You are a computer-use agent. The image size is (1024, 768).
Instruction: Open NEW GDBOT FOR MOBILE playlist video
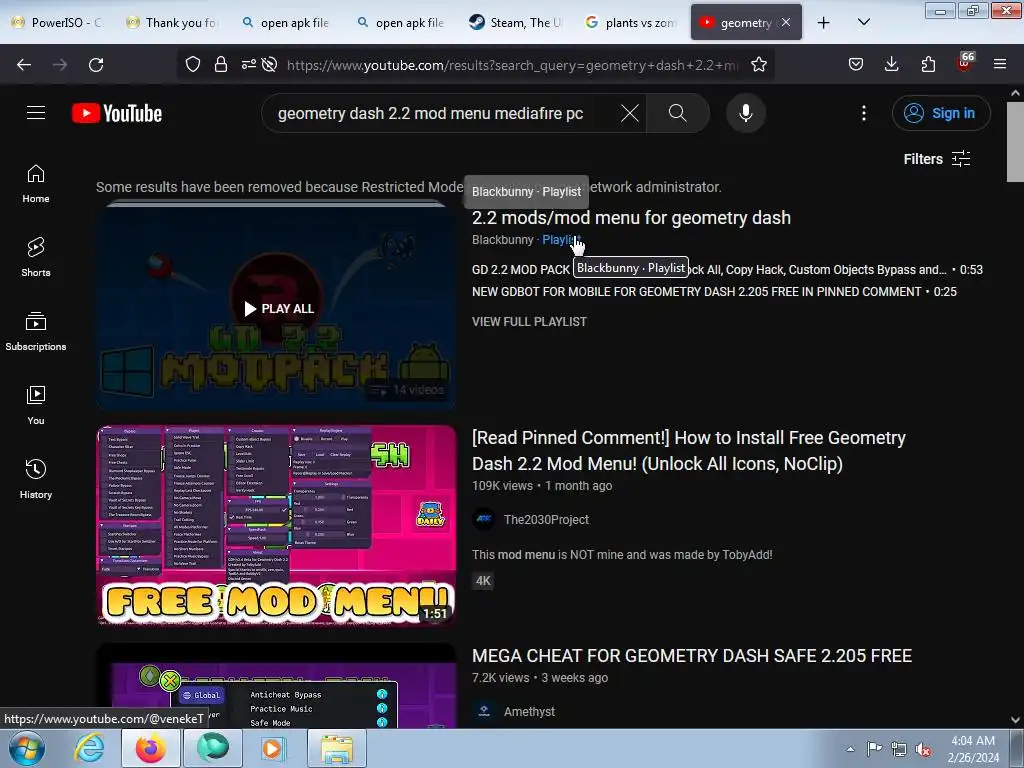[696, 292]
